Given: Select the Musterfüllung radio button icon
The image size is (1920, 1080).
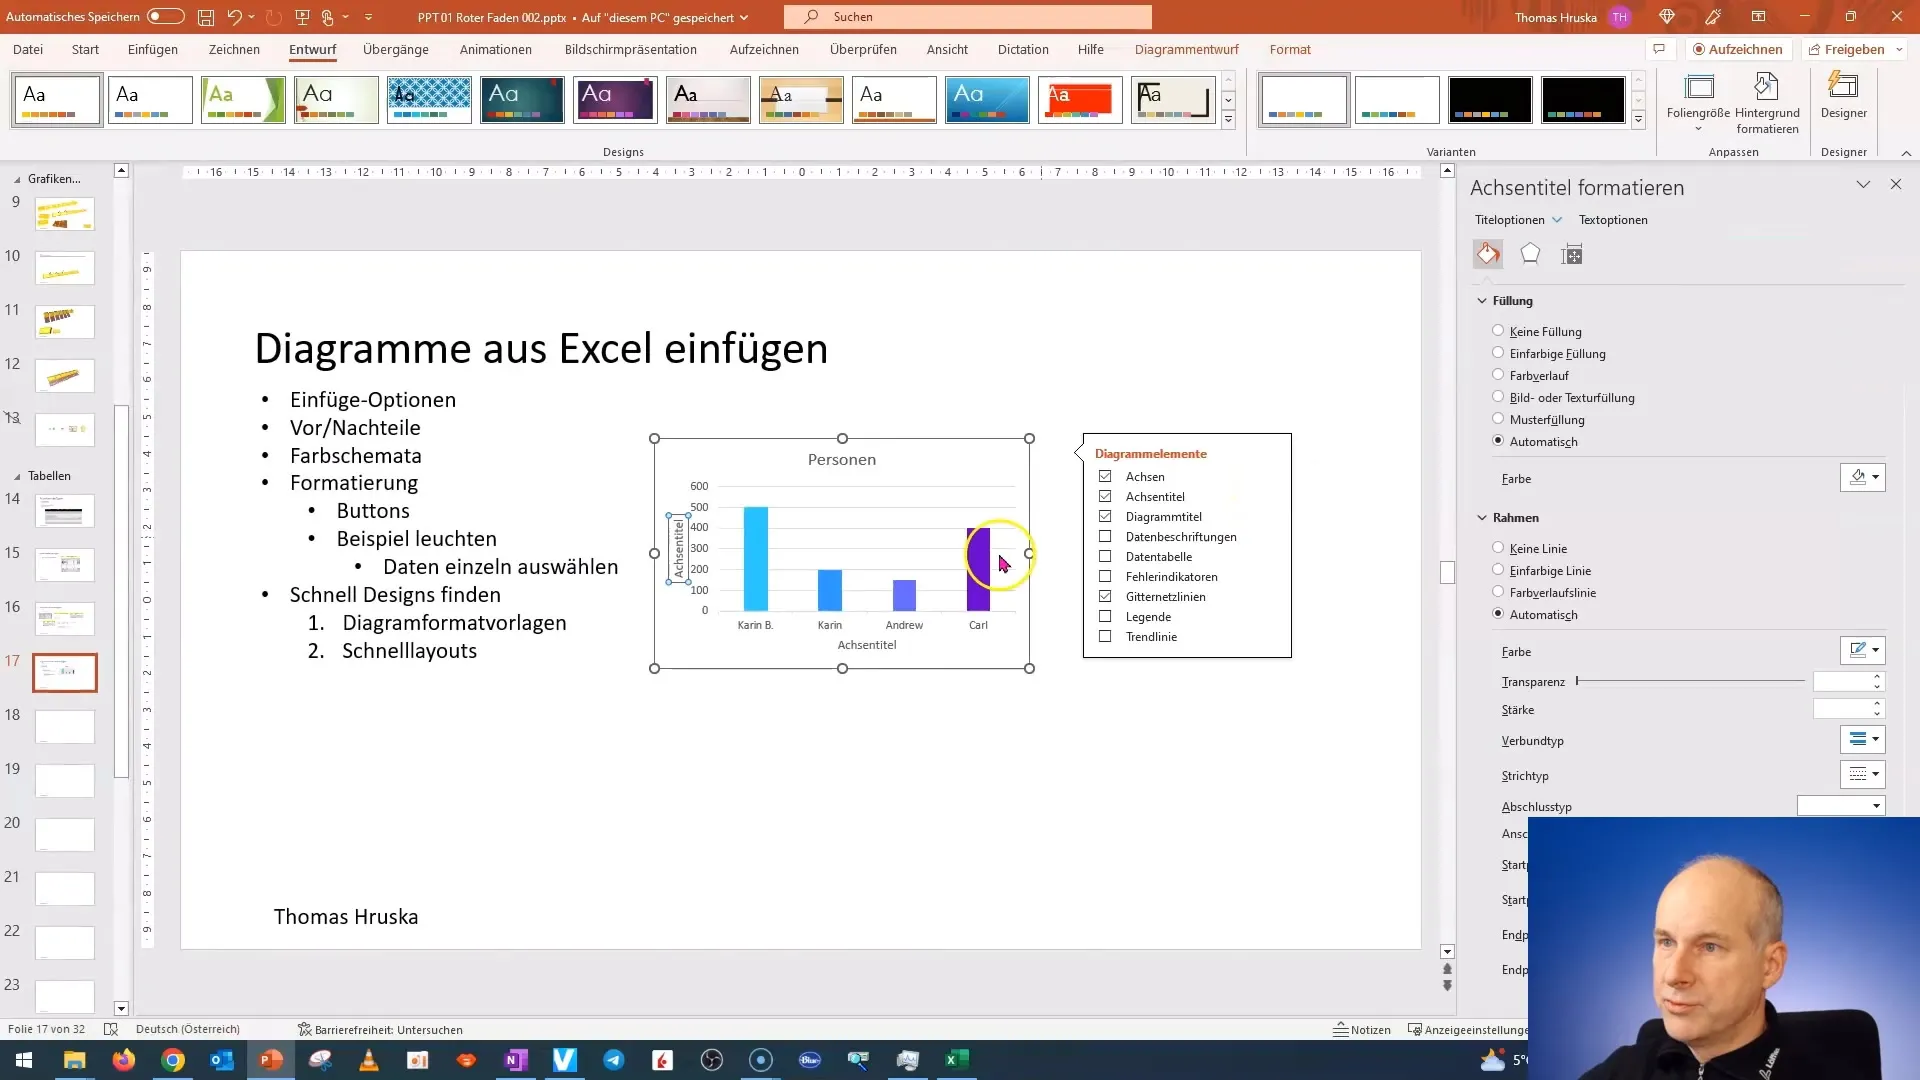Looking at the screenshot, I should click(x=1497, y=418).
